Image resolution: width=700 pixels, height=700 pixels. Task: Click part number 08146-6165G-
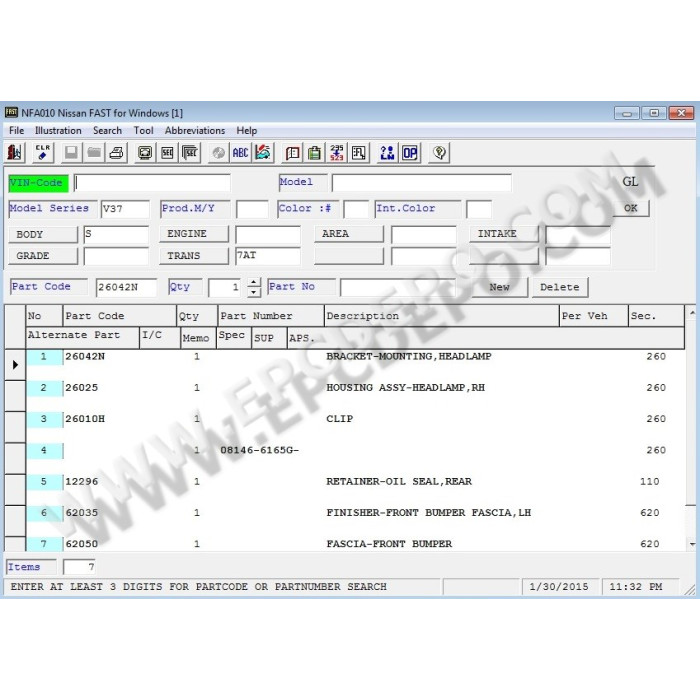(259, 450)
